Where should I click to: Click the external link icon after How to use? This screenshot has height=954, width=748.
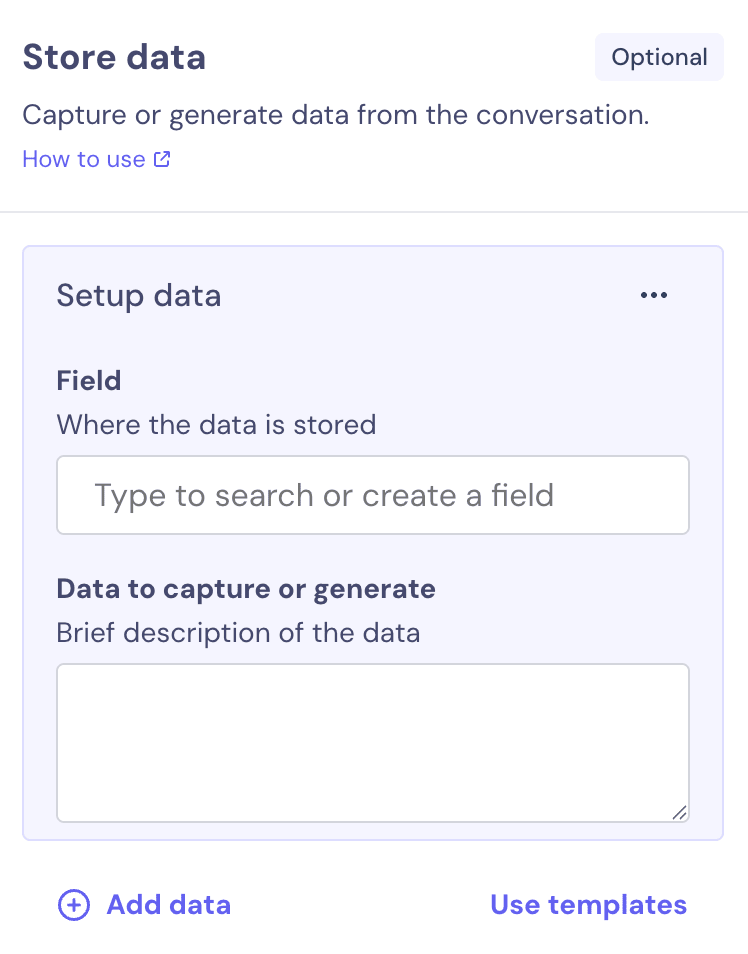click(x=162, y=159)
